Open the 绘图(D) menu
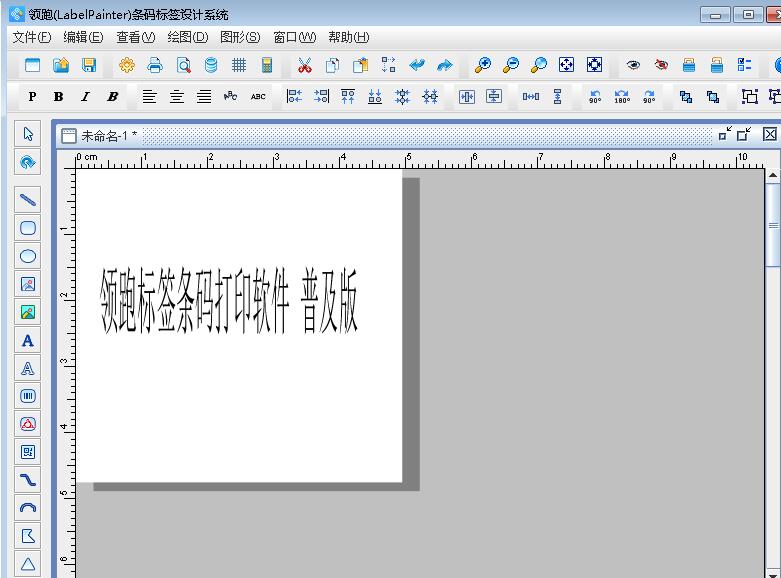Image resolution: width=781 pixels, height=578 pixels. [x=188, y=37]
